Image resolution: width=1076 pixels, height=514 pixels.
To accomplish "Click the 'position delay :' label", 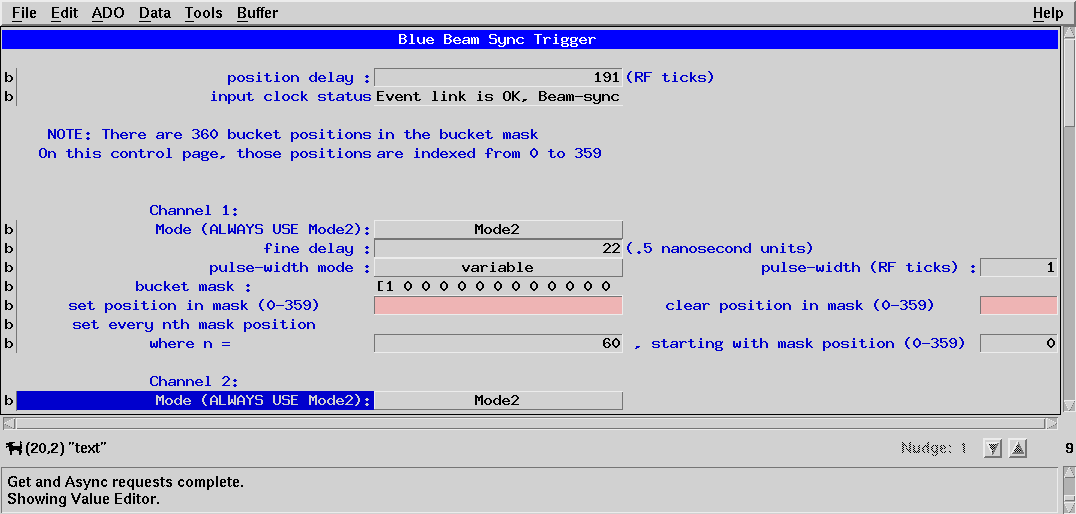I will click(x=299, y=78).
